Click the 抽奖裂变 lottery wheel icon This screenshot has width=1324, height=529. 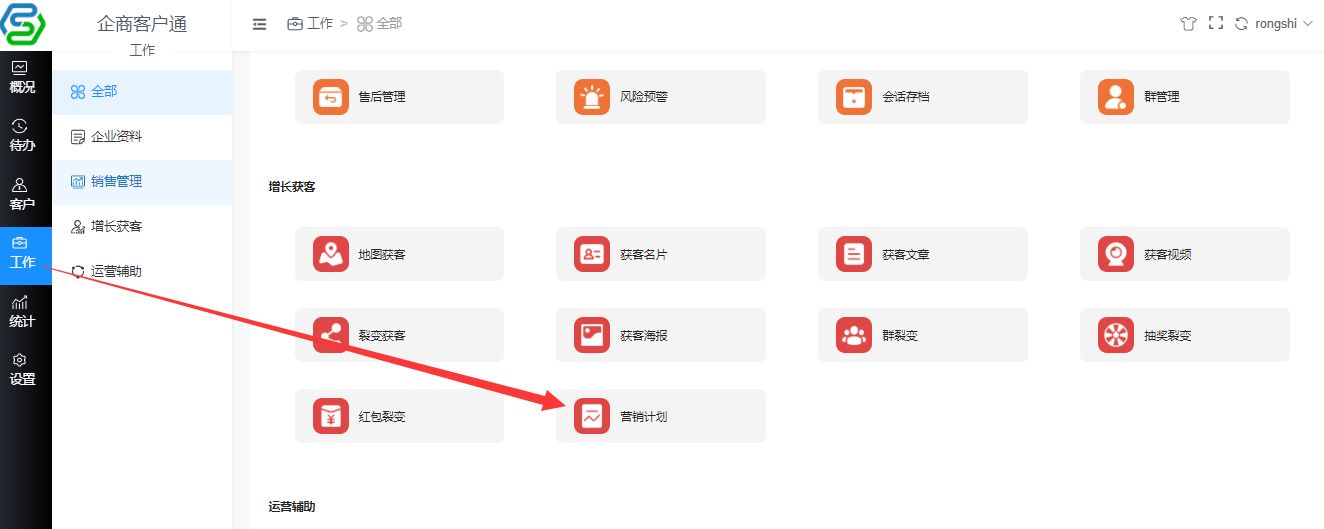tap(1116, 335)
